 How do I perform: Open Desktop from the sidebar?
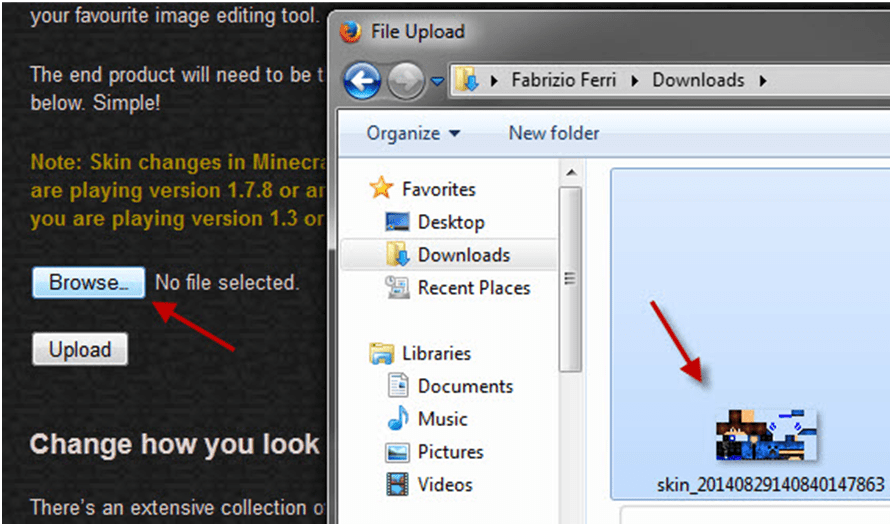(x=451, y=222)
